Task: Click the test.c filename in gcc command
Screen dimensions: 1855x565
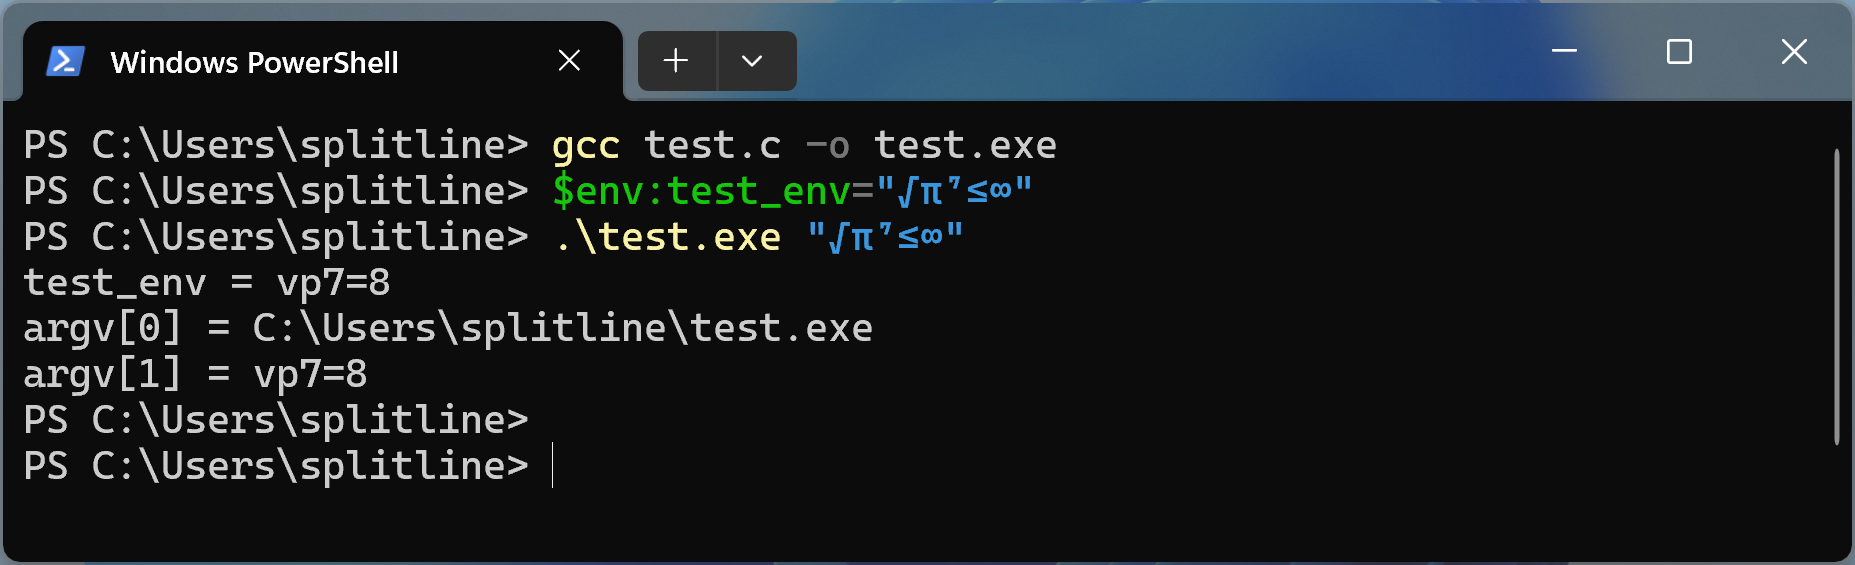Action: (x=712, y=146)
